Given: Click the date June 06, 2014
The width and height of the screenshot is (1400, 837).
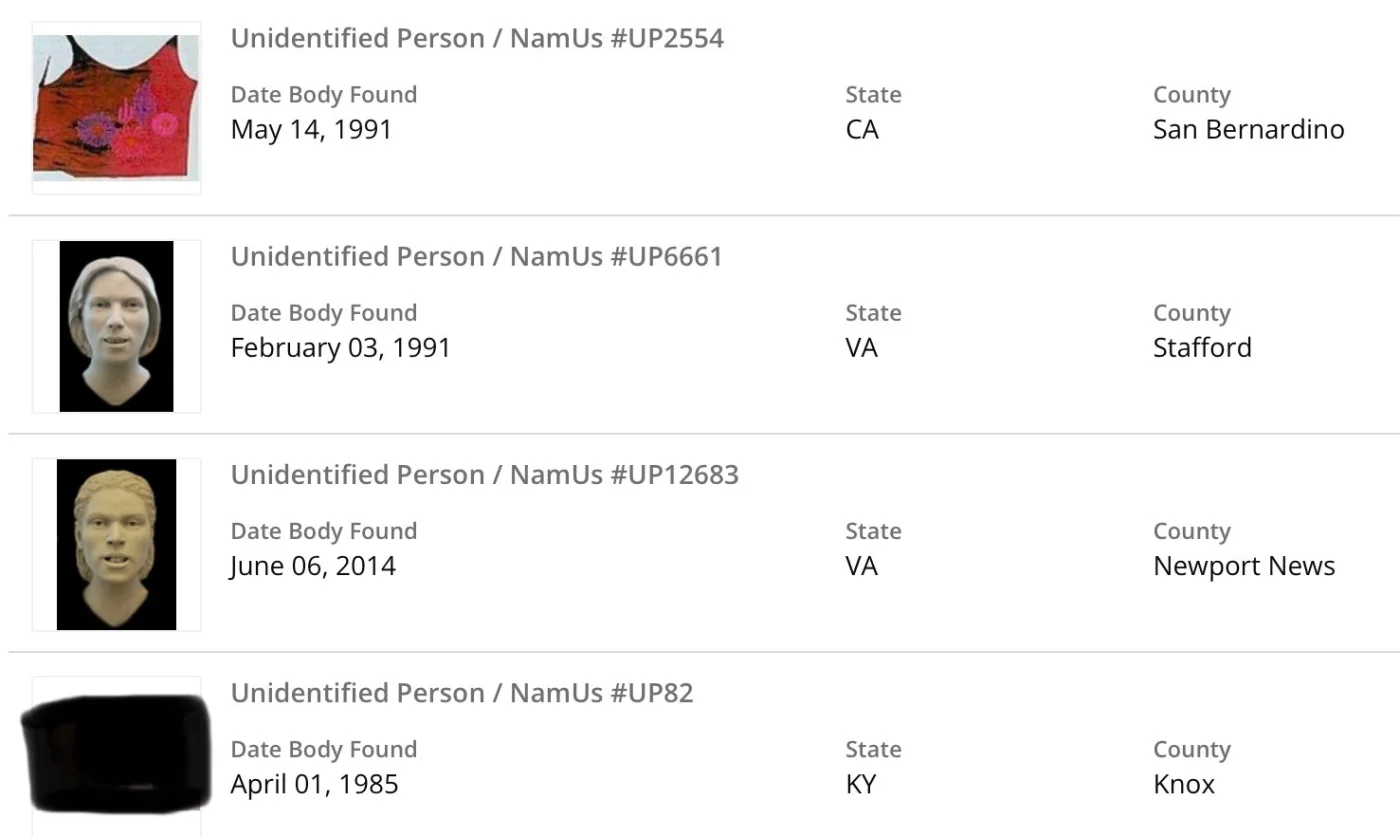Looking at the screenshot, I should pos(313,566).
